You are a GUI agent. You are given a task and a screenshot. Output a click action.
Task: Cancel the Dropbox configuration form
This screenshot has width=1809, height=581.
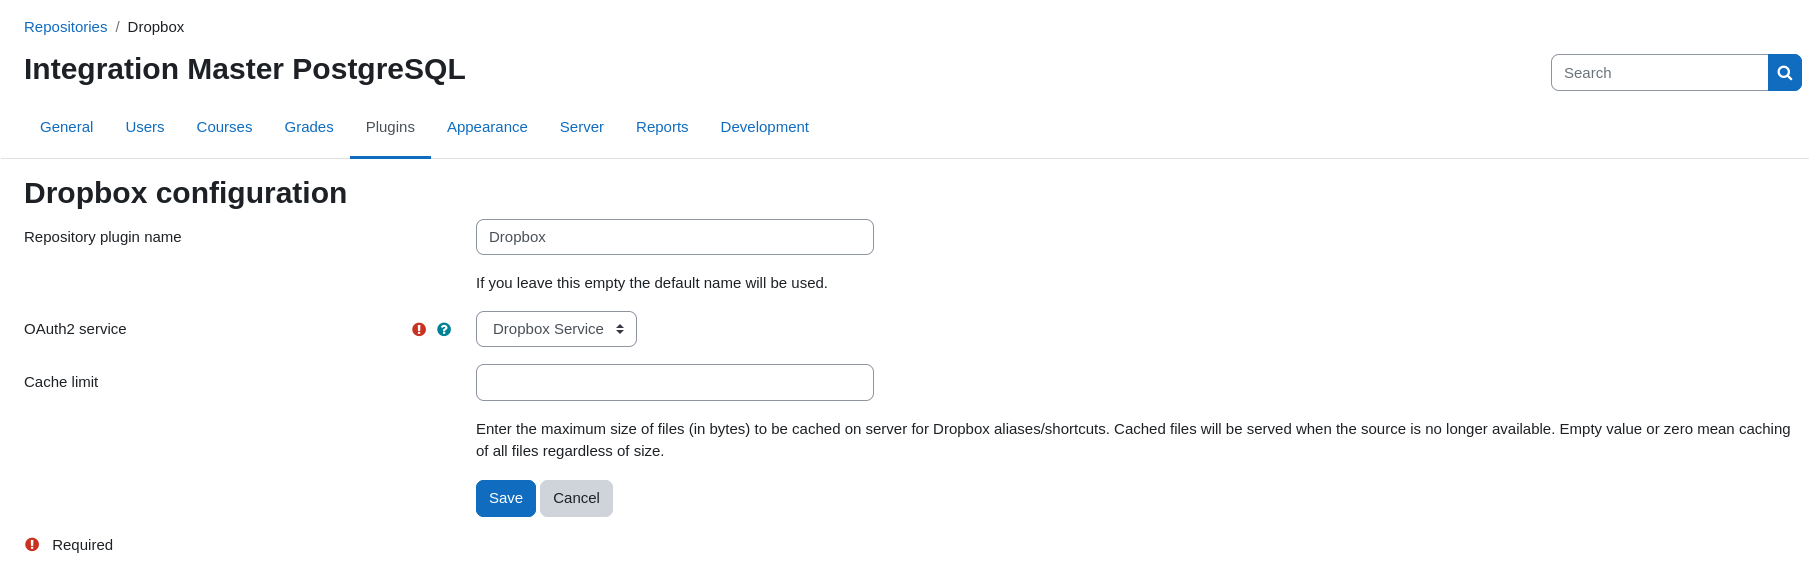point(576,498)
